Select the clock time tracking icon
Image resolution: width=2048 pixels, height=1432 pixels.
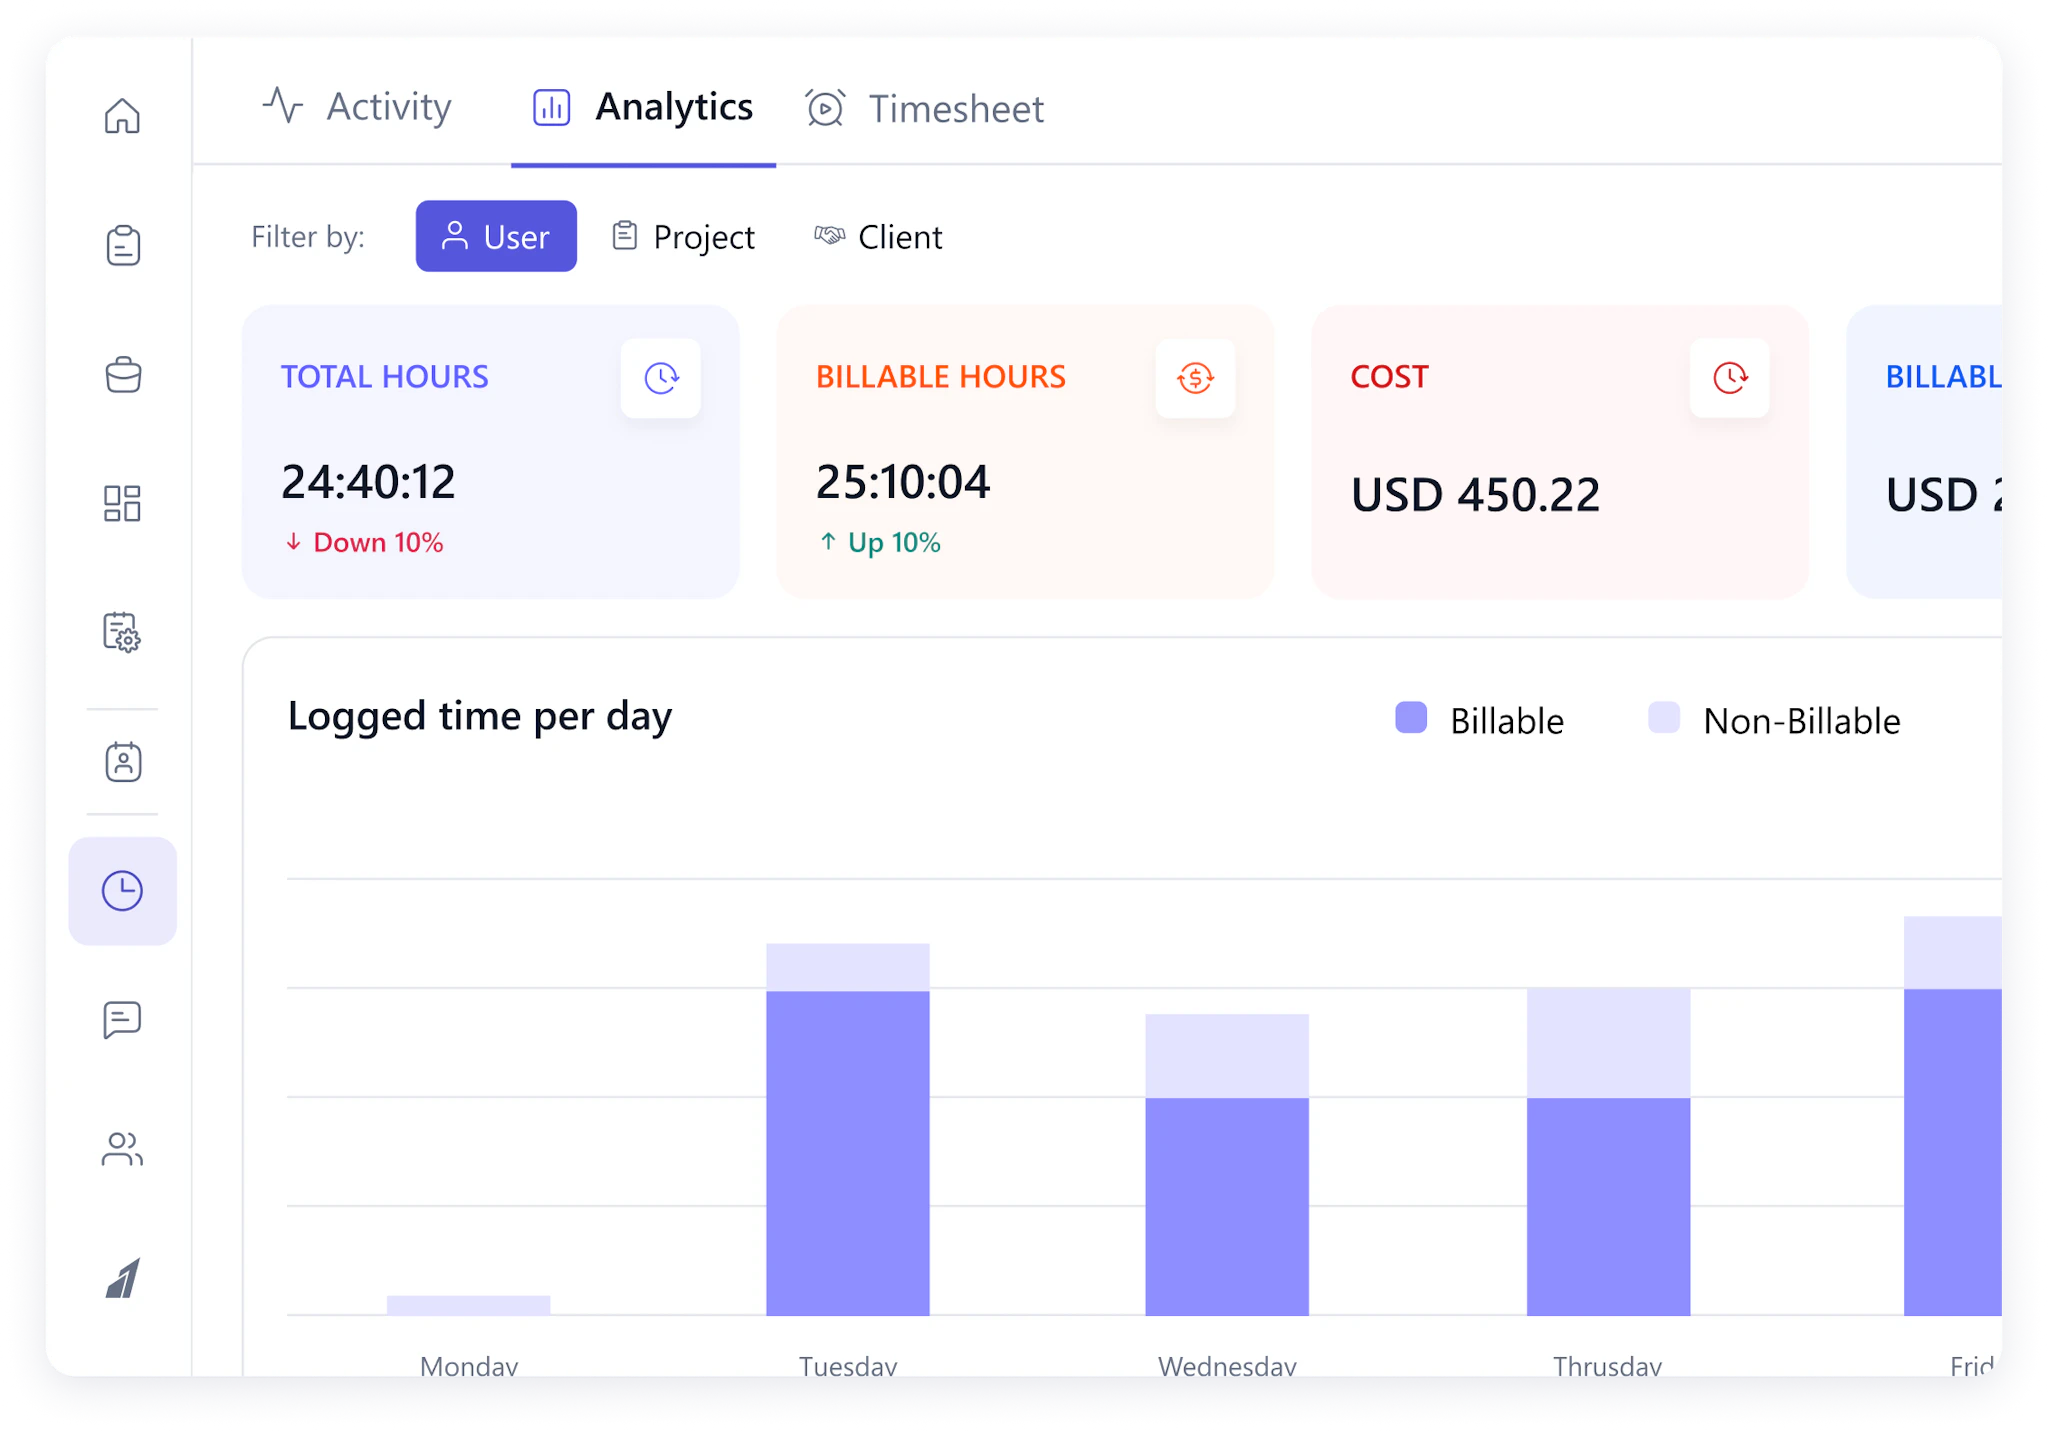point(122,891)
